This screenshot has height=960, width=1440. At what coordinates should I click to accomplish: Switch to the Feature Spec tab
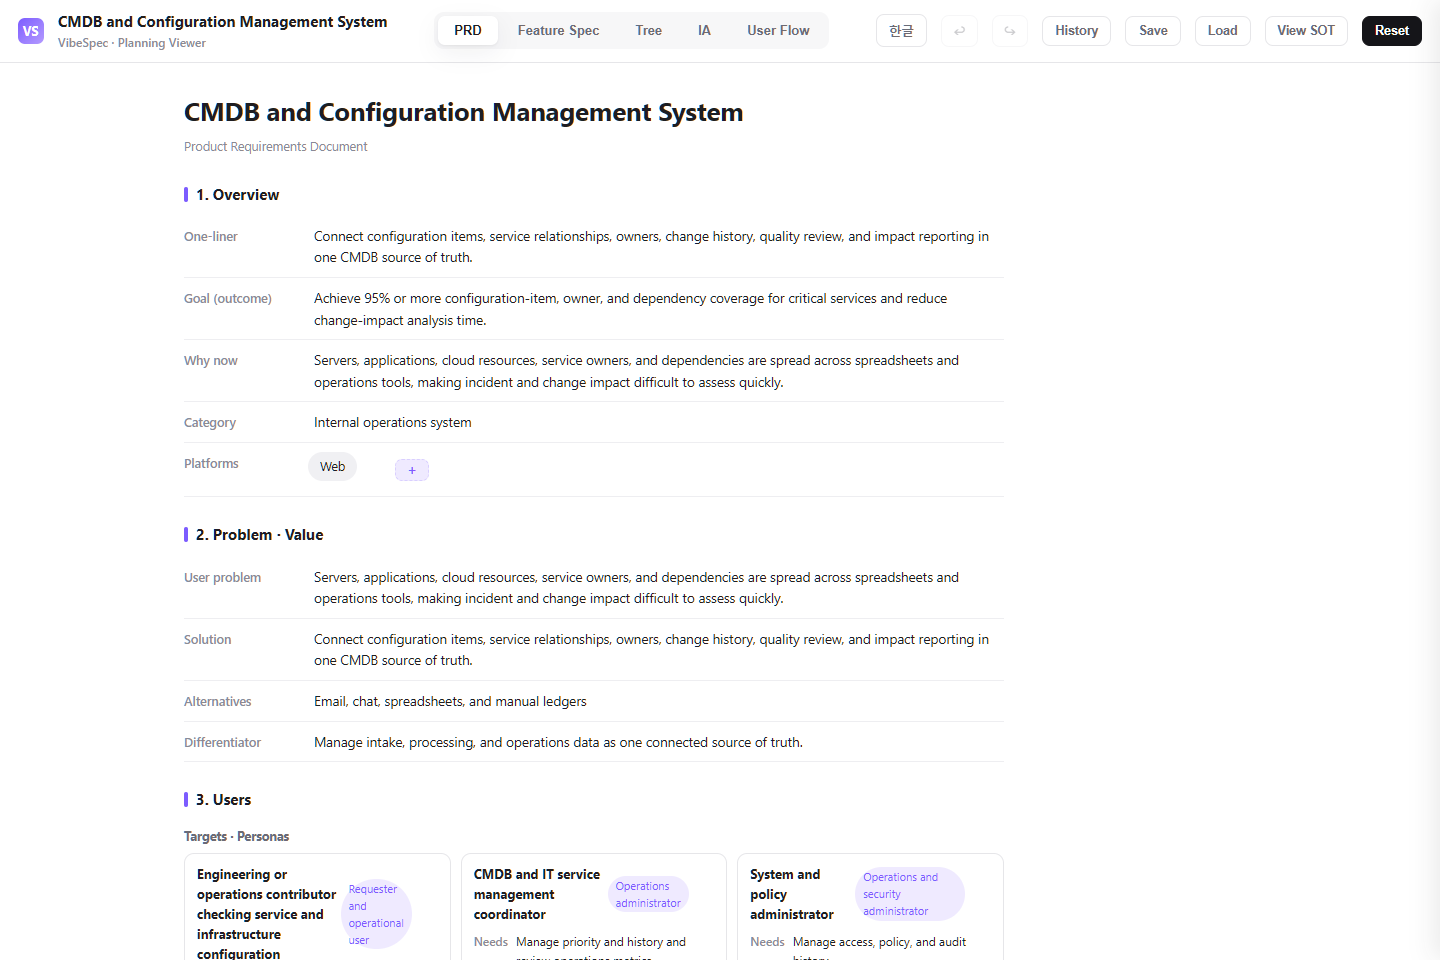pos(558,31)
